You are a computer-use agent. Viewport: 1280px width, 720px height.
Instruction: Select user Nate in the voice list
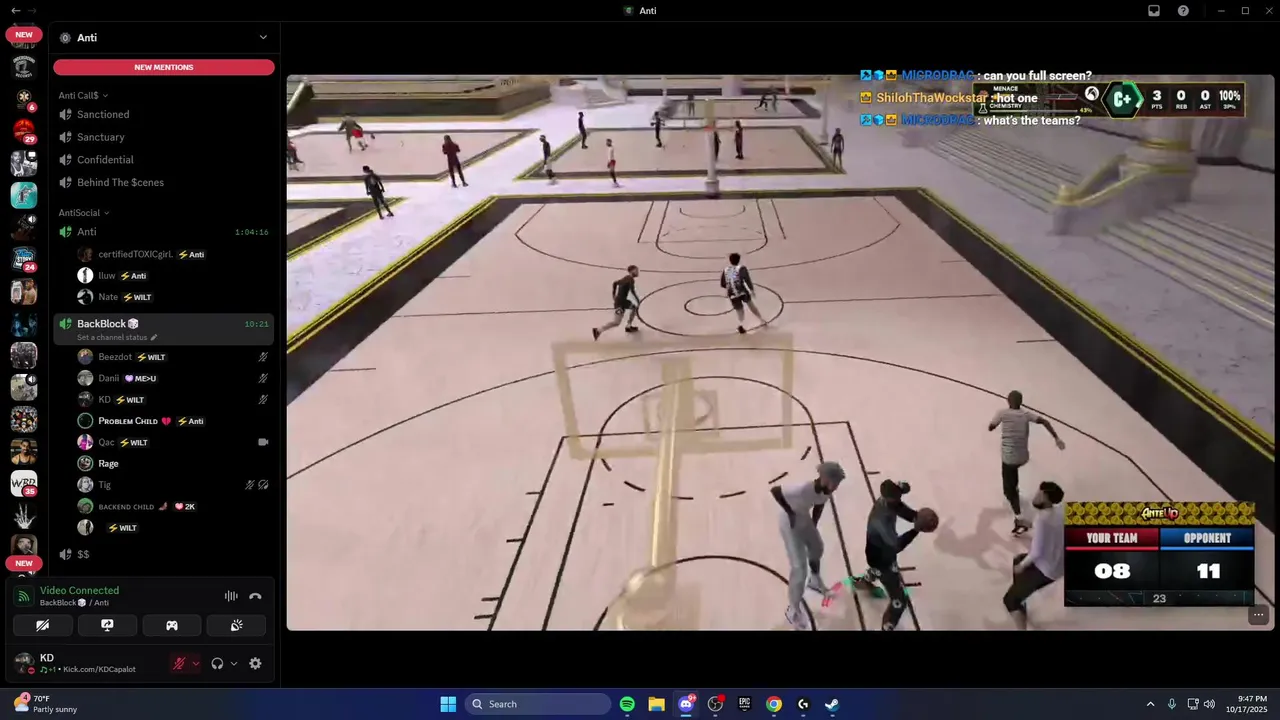pos(165,297)
